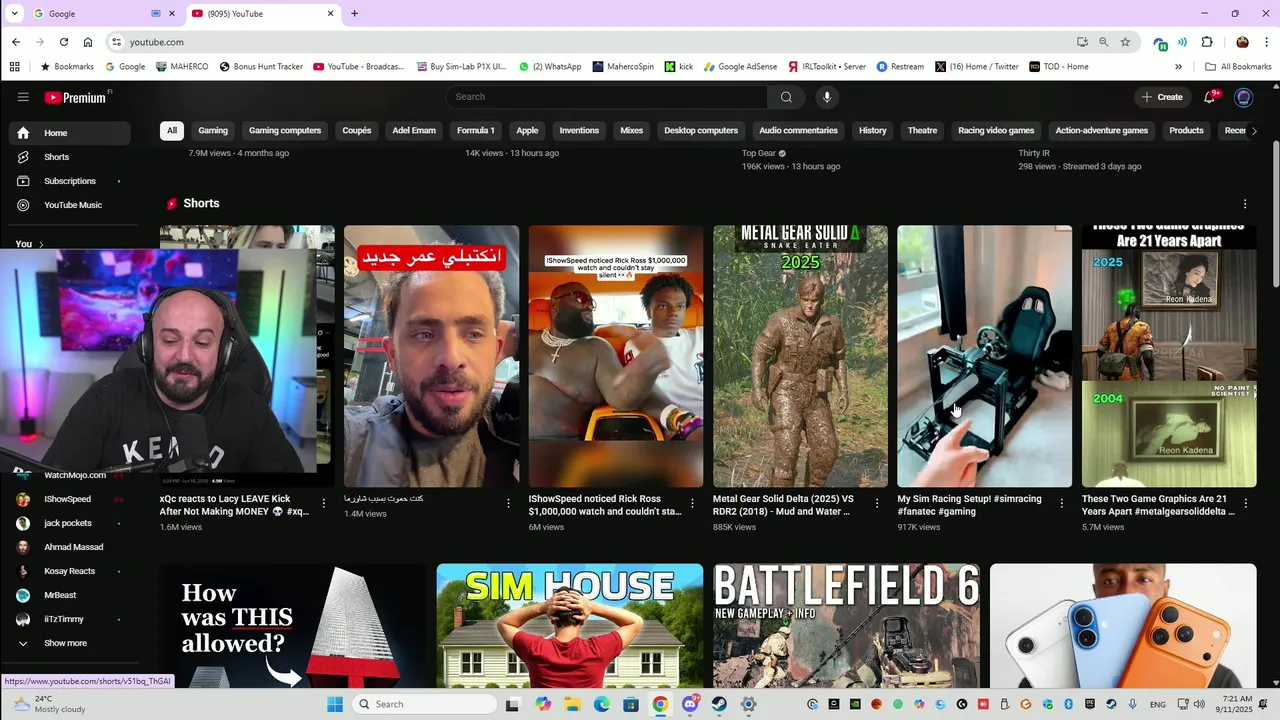Image resolution: width=1280 pixels, height=720 pixels.
Task: Click the Create button
Action: click(x=1162, y=97)
